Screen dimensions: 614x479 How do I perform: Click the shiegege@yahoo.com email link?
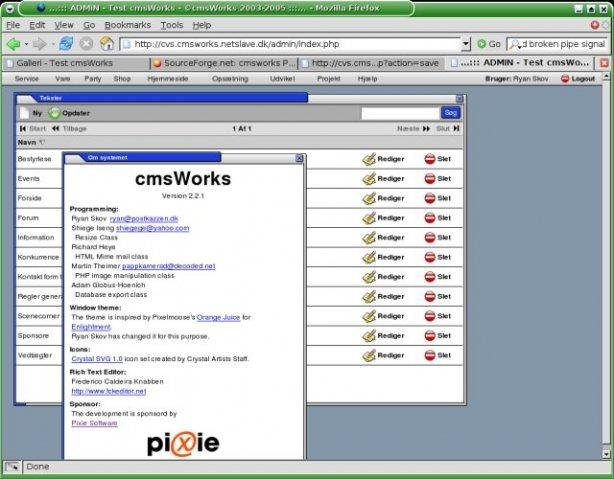click(152, 228)
